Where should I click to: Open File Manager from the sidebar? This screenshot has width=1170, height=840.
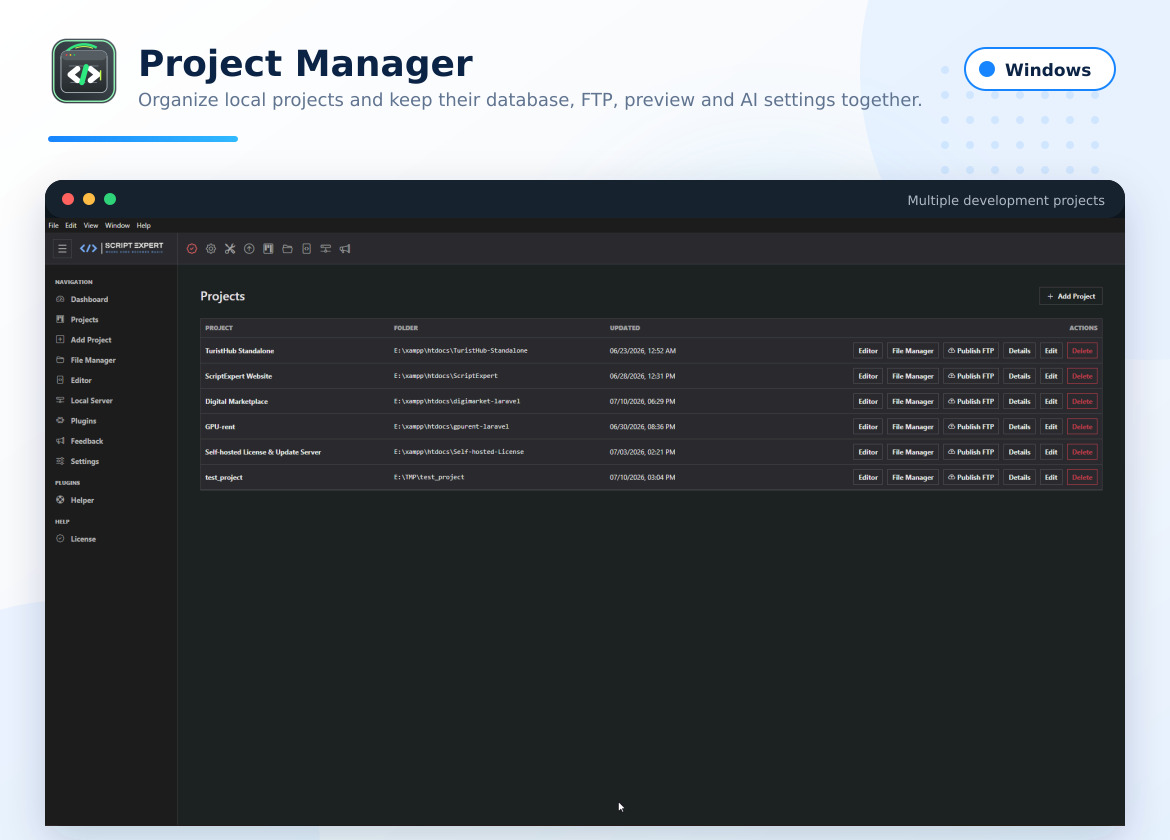click(93, 360)
